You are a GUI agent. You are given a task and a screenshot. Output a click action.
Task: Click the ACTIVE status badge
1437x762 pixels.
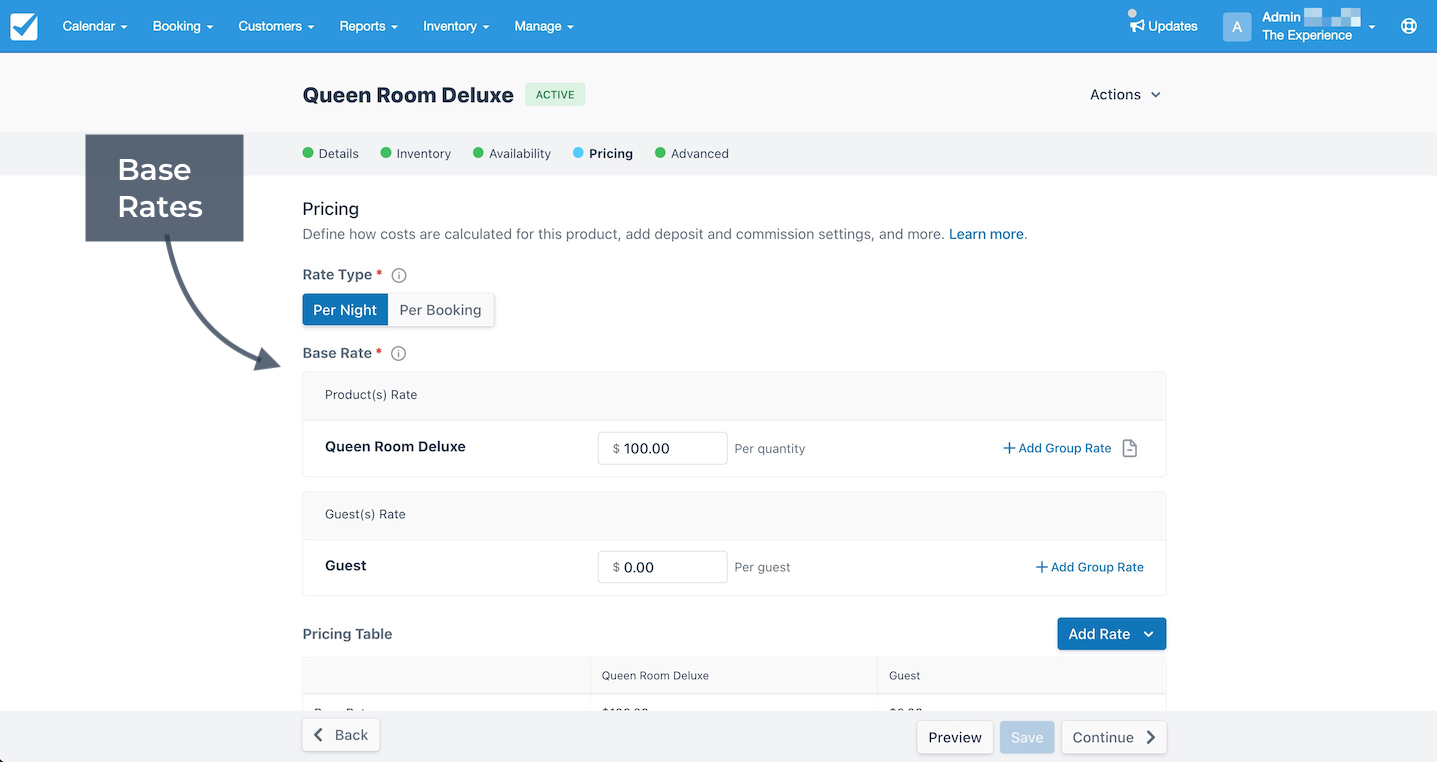click(555, 95)
